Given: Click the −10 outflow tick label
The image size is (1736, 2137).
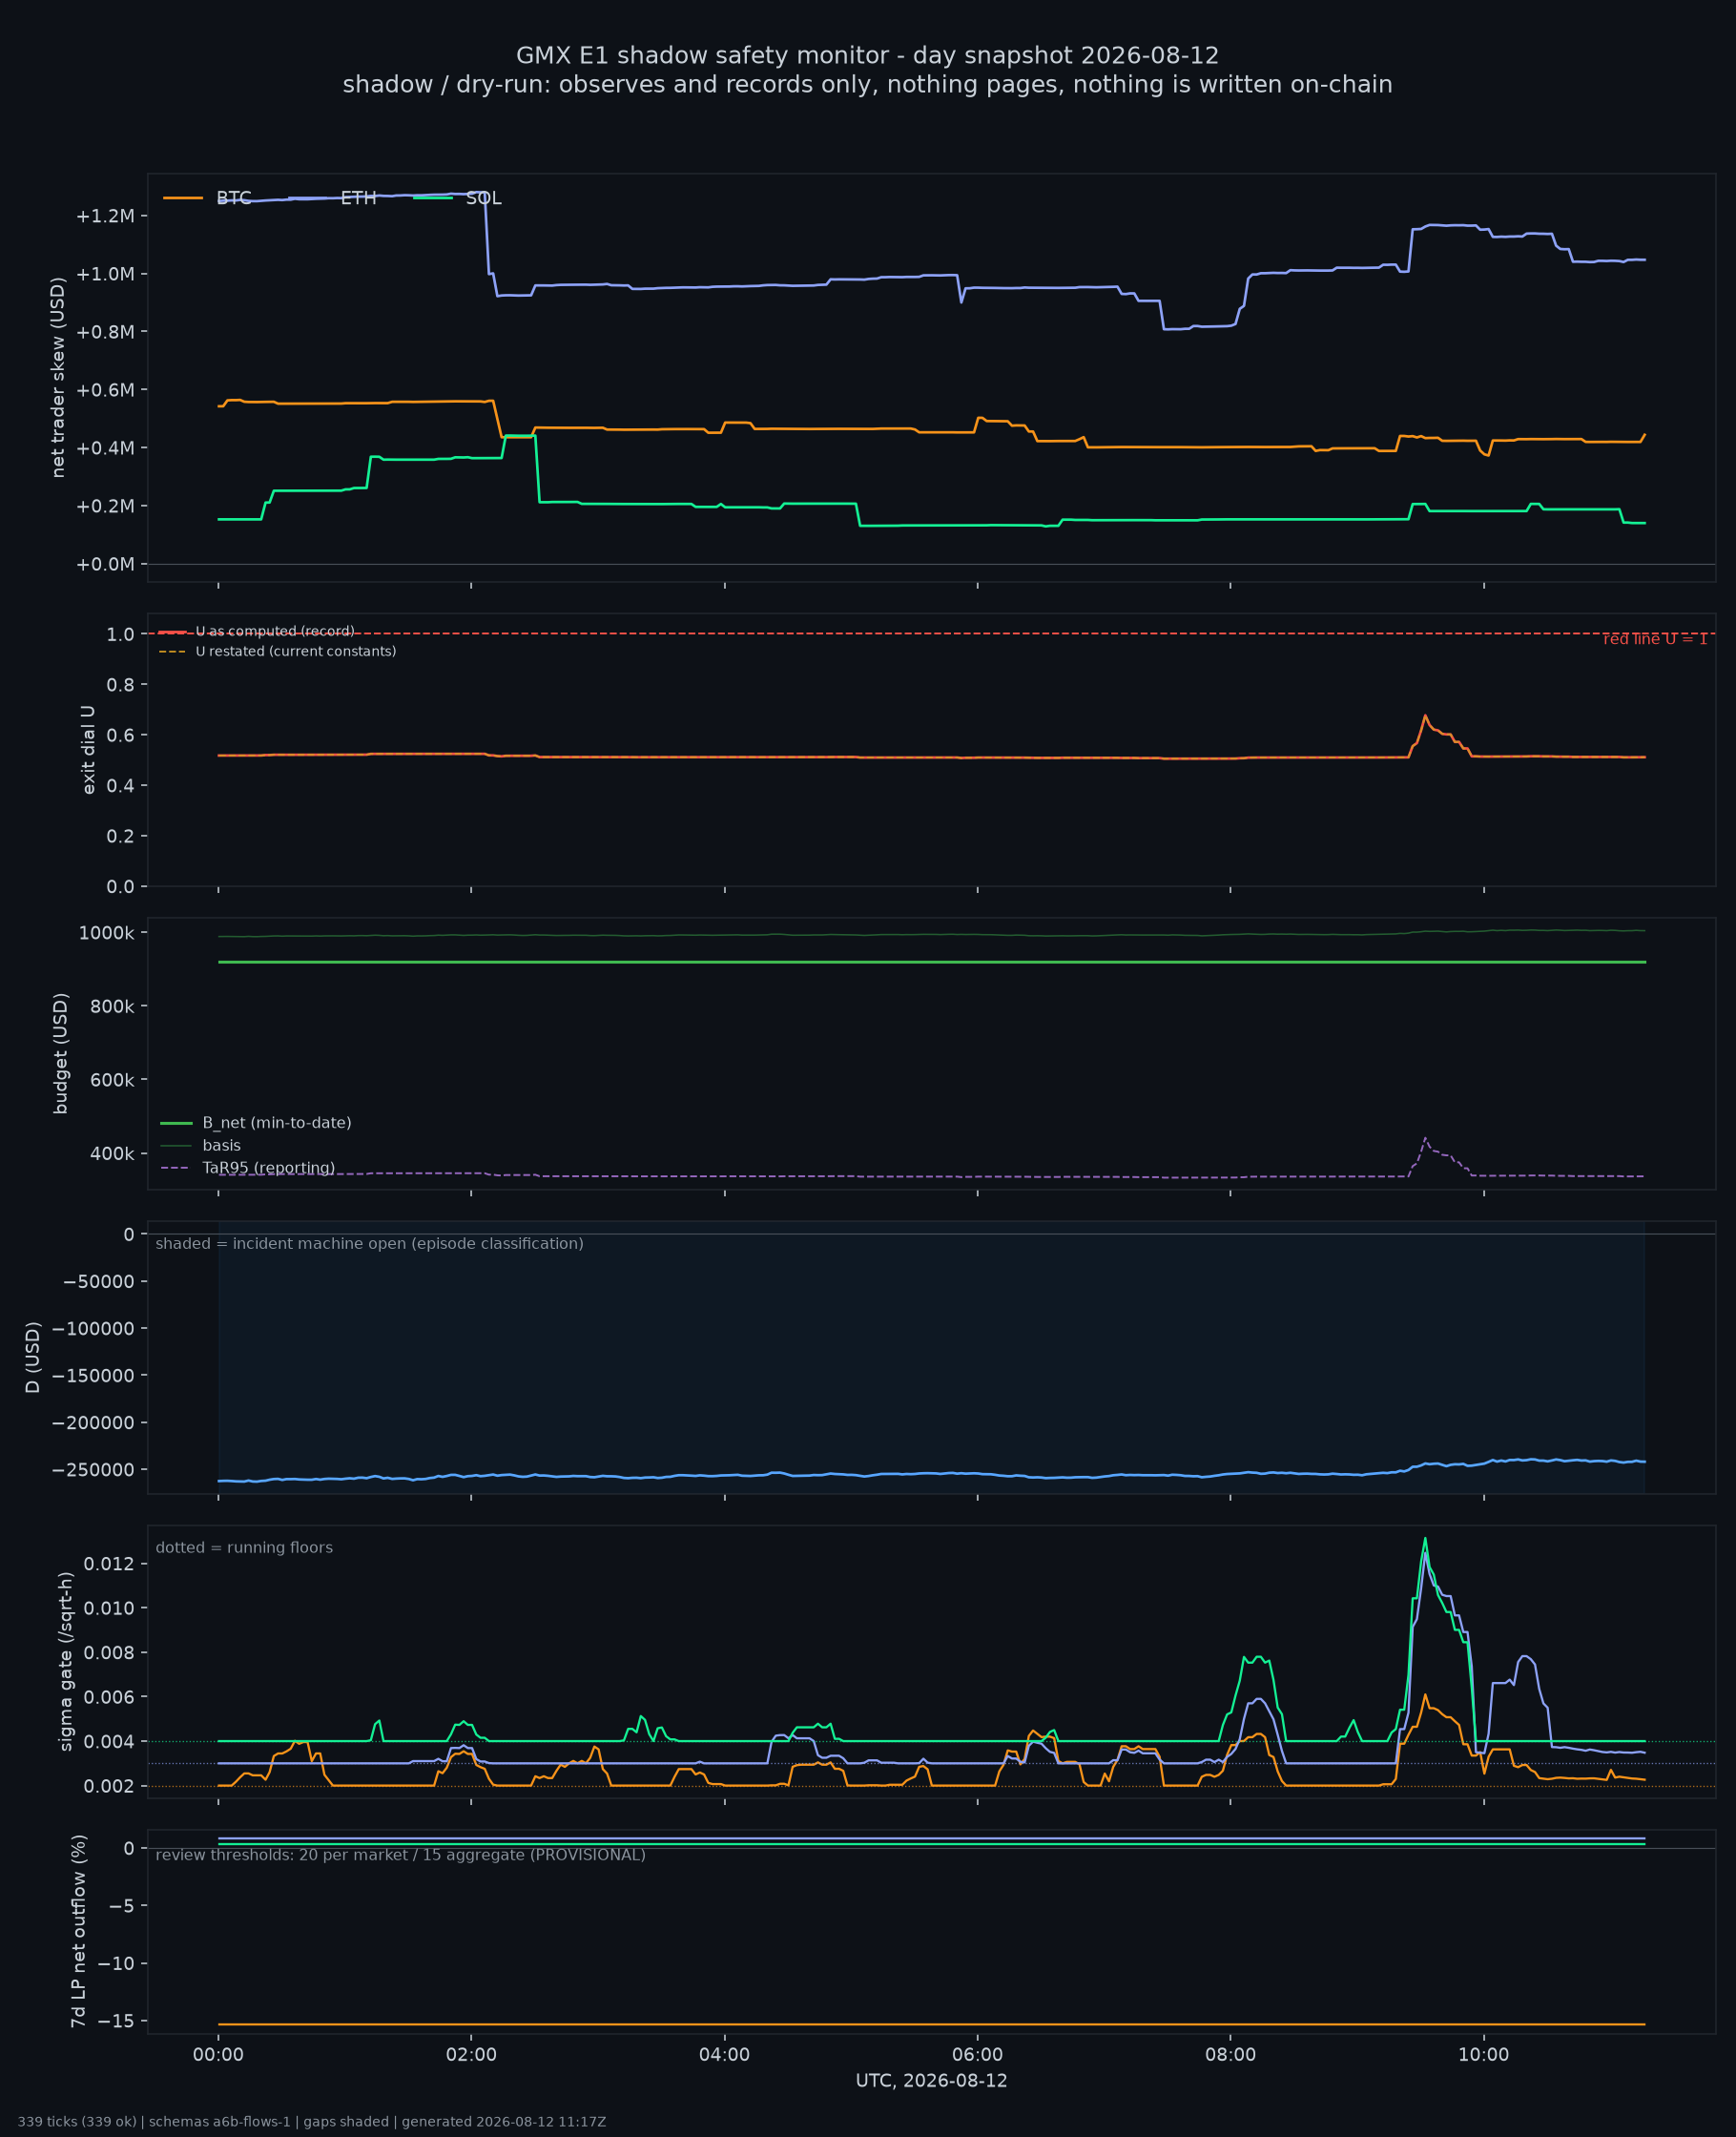Looking at the screenshot, I should 116,1964.
